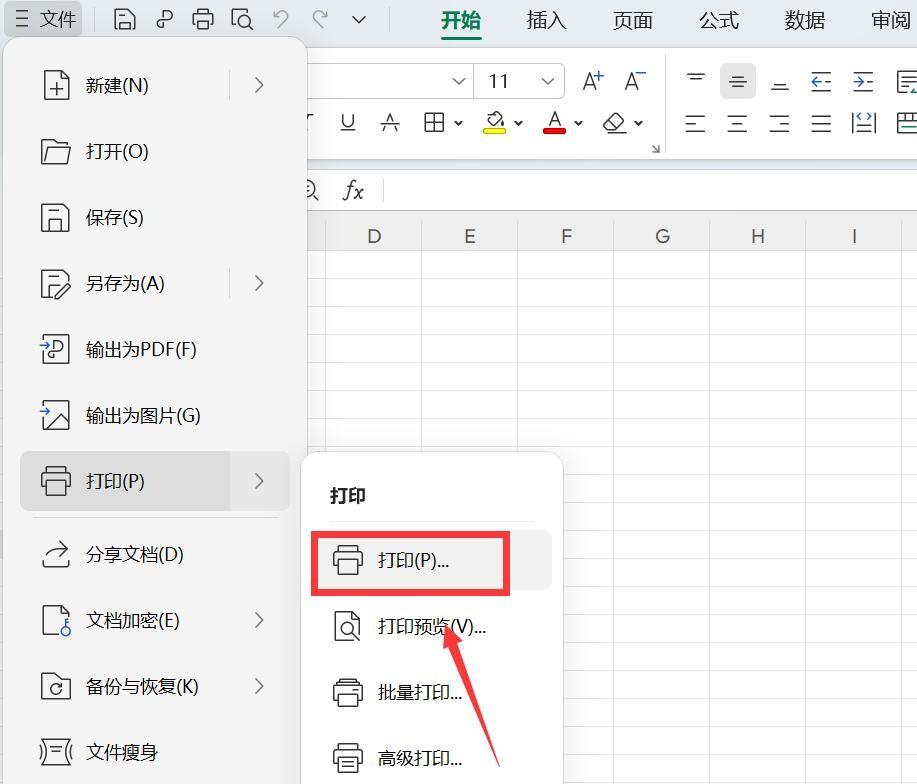Switch to the 开始 tab
This screenshot has width=917, height=784.
[461, 20]
